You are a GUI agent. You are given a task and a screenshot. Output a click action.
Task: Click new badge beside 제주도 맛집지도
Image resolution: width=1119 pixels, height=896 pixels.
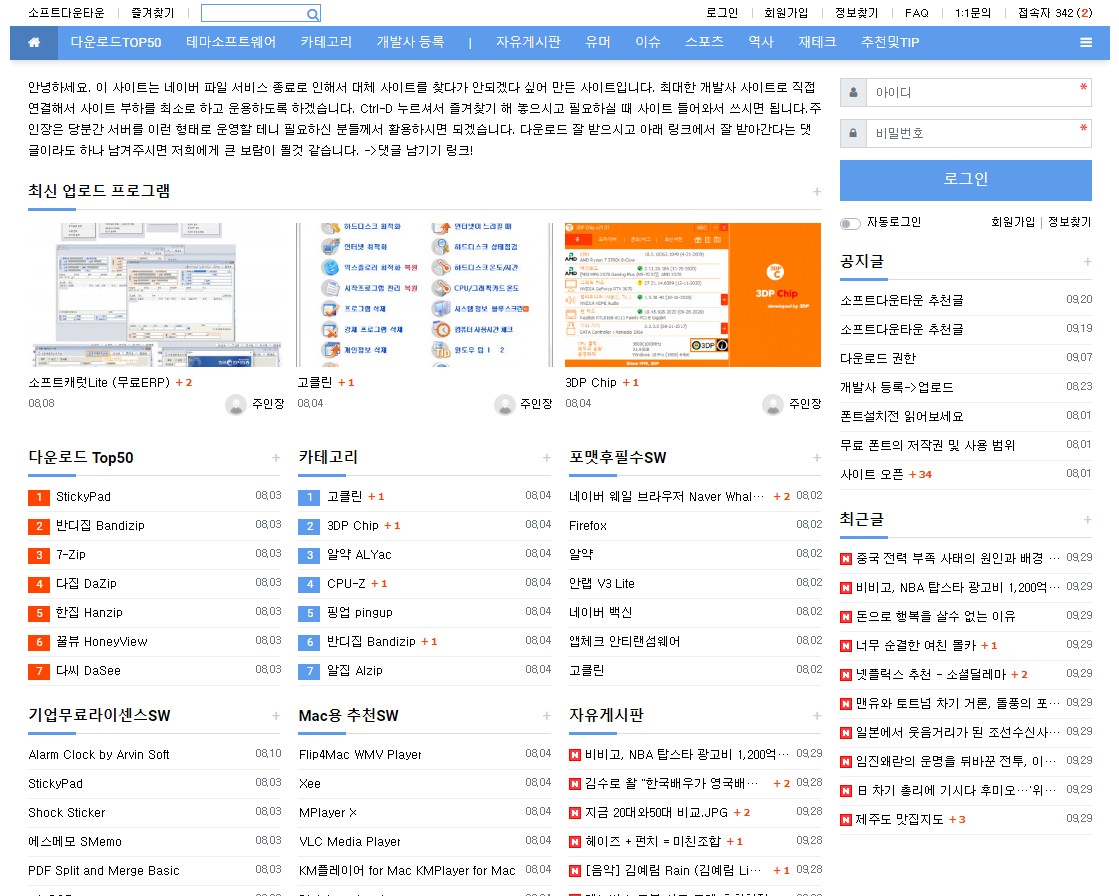pyautogui.click(x=846, y=820)
